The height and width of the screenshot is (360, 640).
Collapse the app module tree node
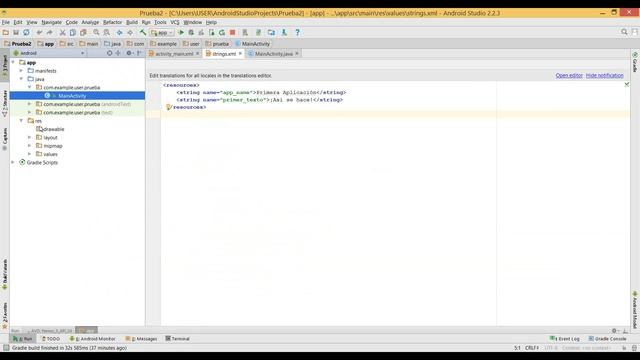[13, 62]
